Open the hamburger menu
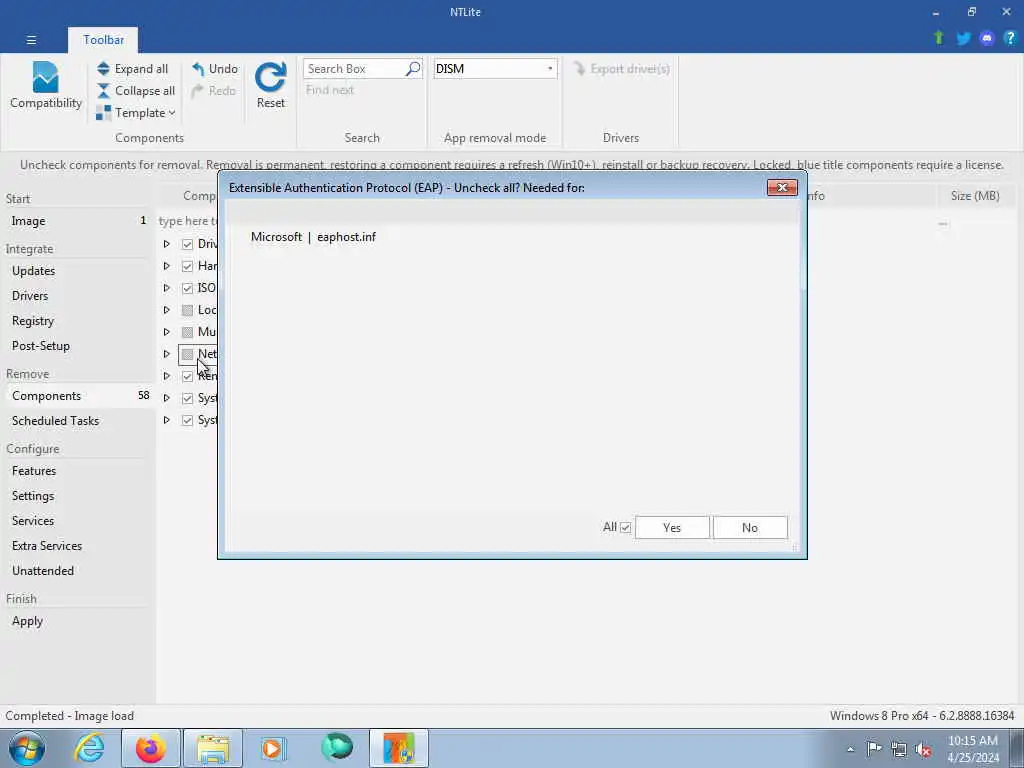Screen dimensions: 1024x768 tap(31, 40)
